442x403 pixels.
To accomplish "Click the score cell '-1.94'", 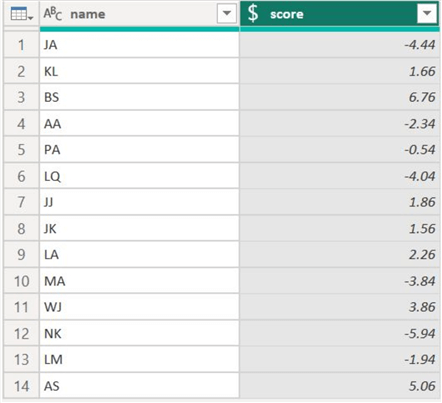I will [340, 360].
